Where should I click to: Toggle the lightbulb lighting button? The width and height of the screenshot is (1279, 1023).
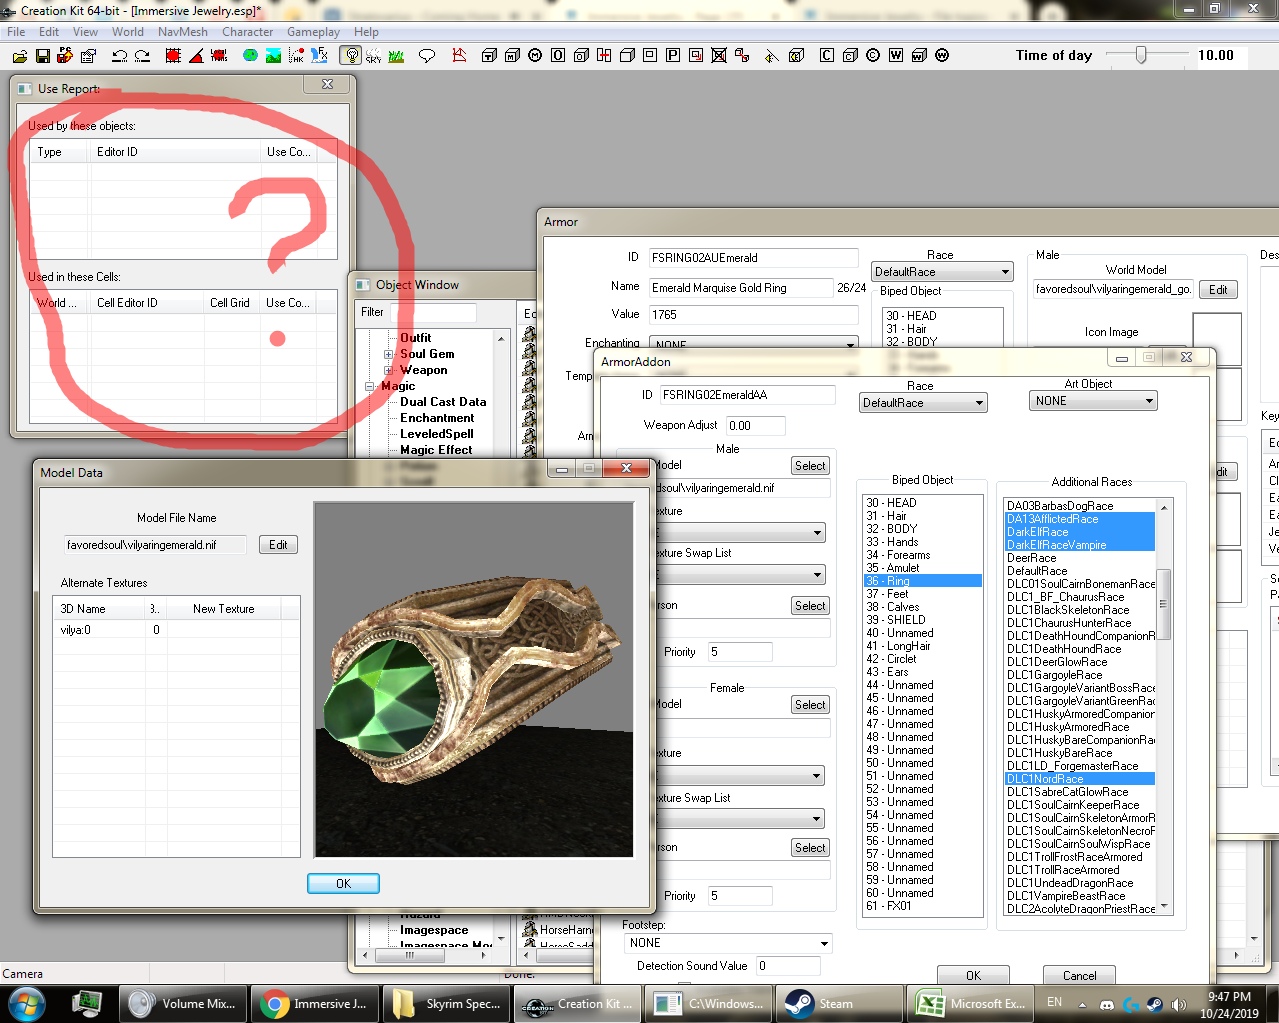click(350, 56)
